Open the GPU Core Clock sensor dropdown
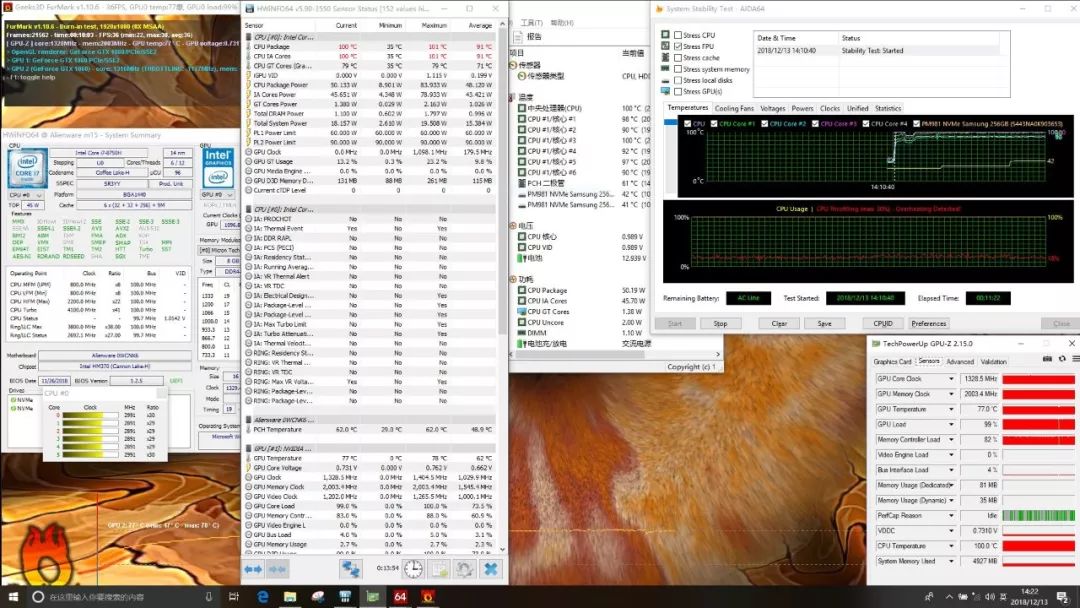Image resolution: width=1080 pixels, height=608 pixels. point(950,379)
